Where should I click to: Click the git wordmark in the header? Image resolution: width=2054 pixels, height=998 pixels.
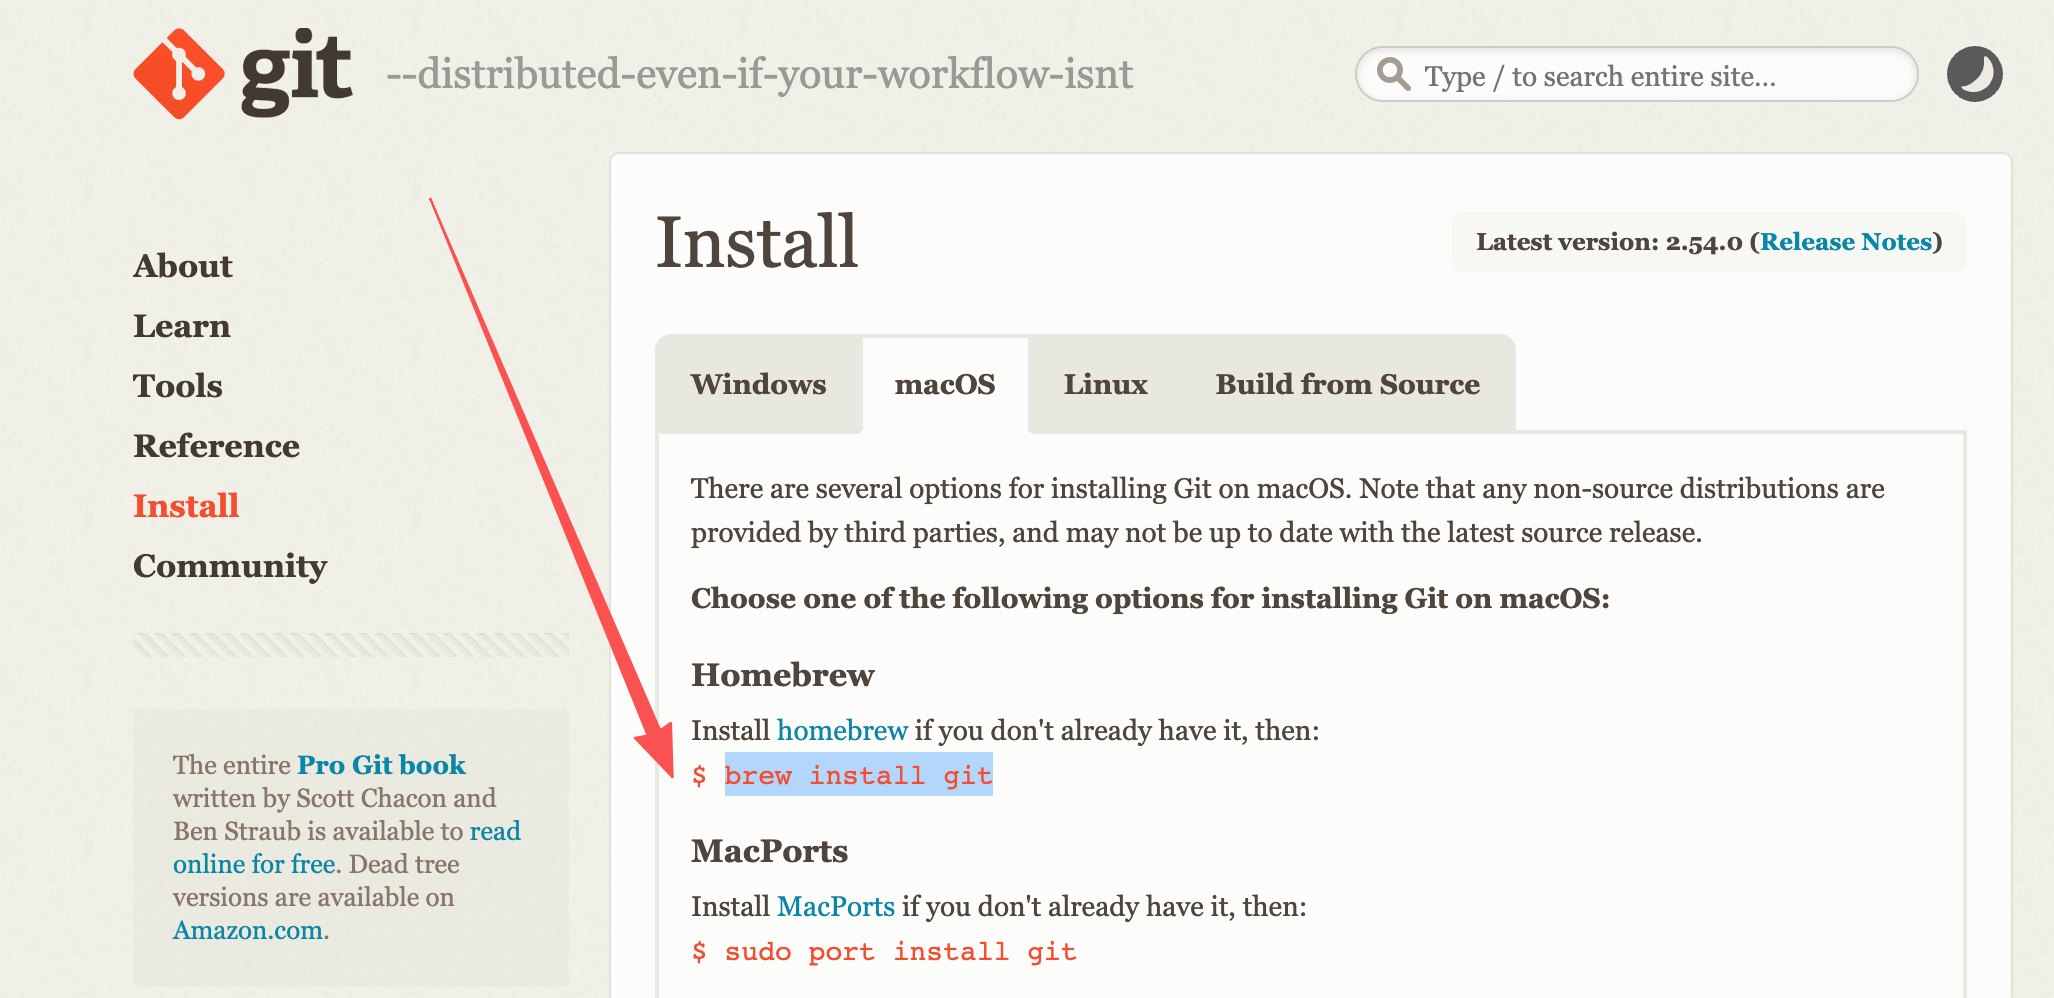[296, 74]
